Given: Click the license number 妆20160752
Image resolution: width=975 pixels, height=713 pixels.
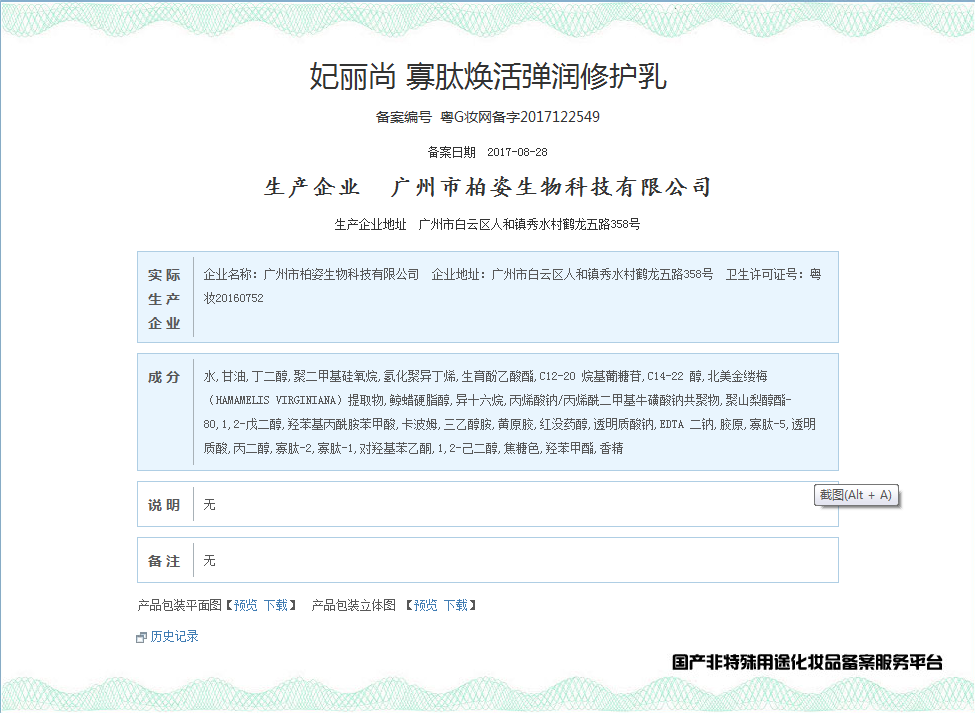Looking at the screenshot, I should [234, 298].
